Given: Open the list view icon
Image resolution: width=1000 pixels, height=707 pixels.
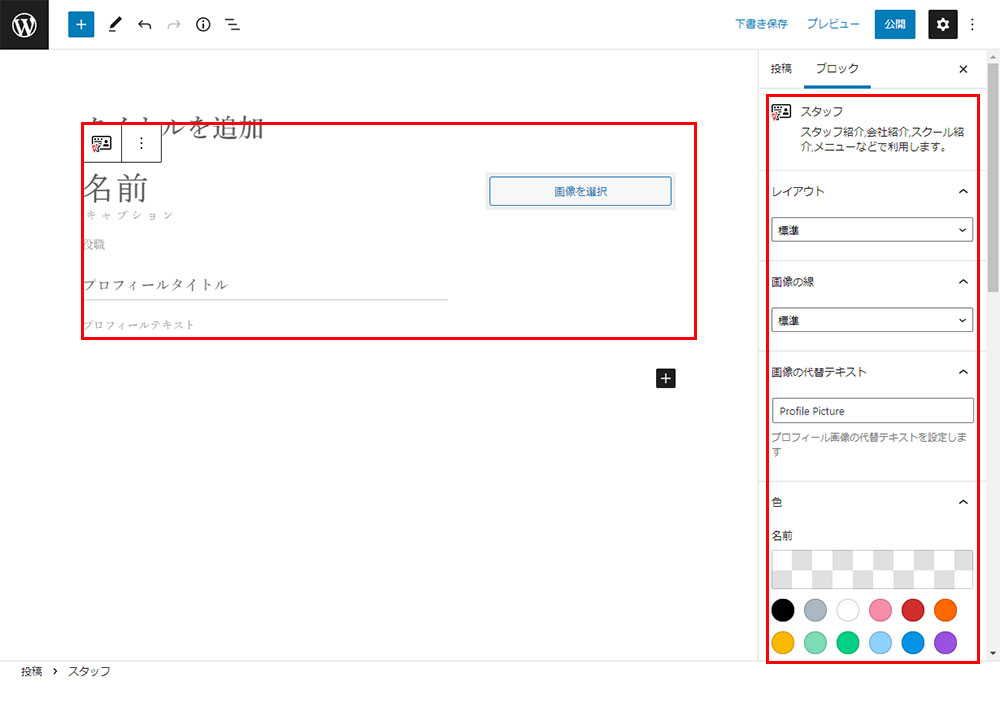Looking at the screenshot, I should 232,24.
